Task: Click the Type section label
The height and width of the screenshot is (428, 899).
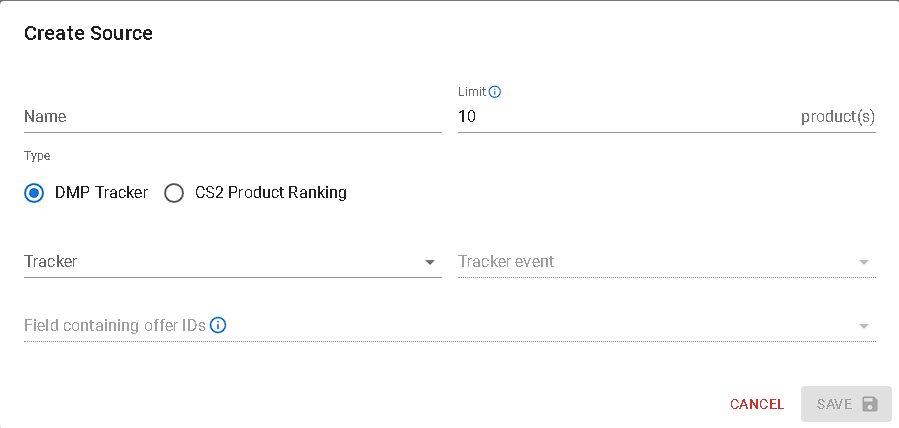Action: pyautogui.click(x=37, y=156)
